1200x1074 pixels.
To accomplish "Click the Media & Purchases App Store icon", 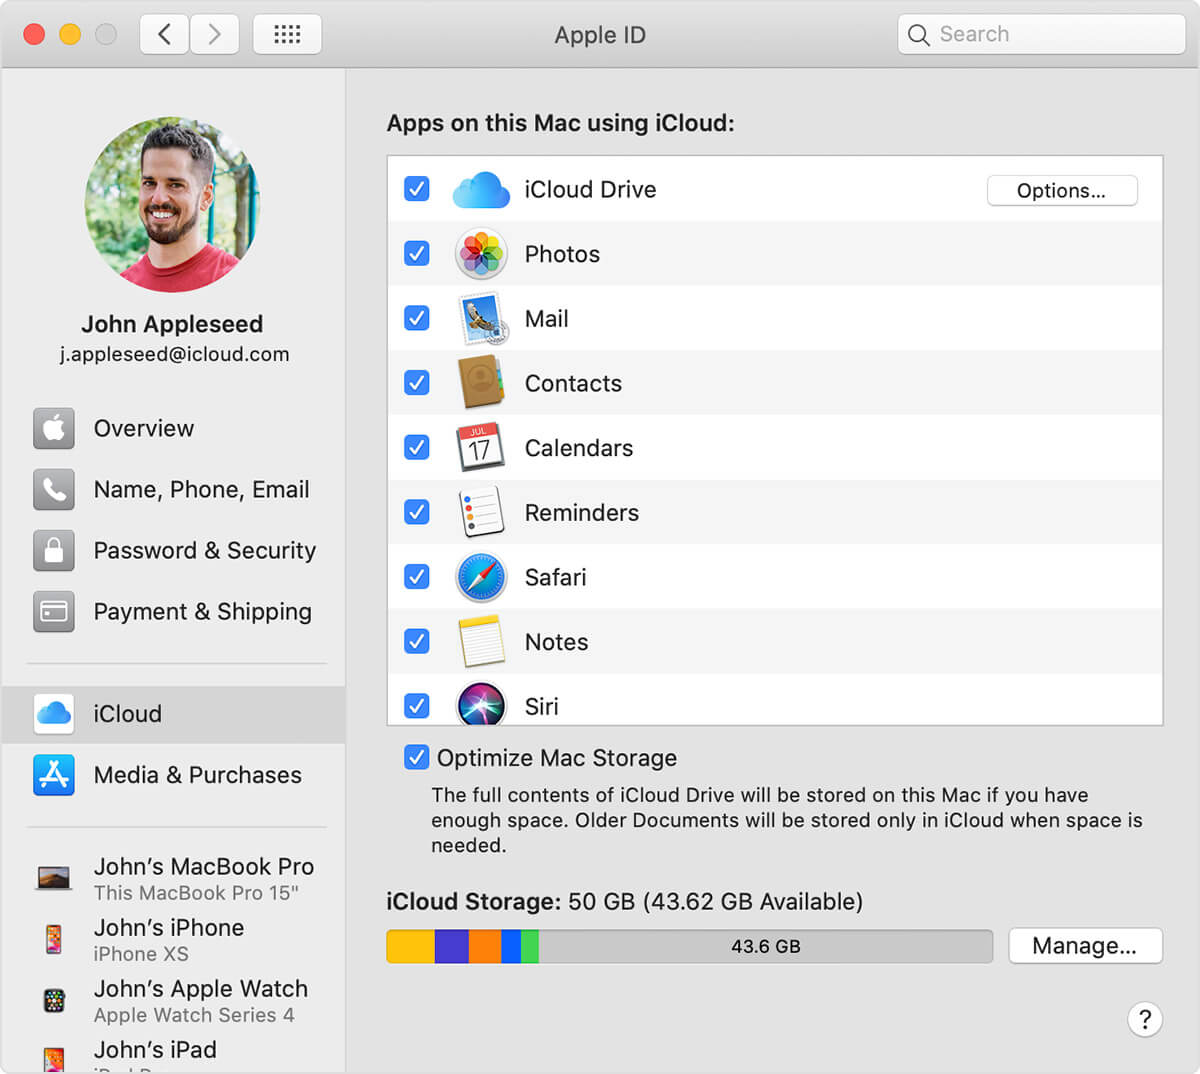I will pos(53,775).
